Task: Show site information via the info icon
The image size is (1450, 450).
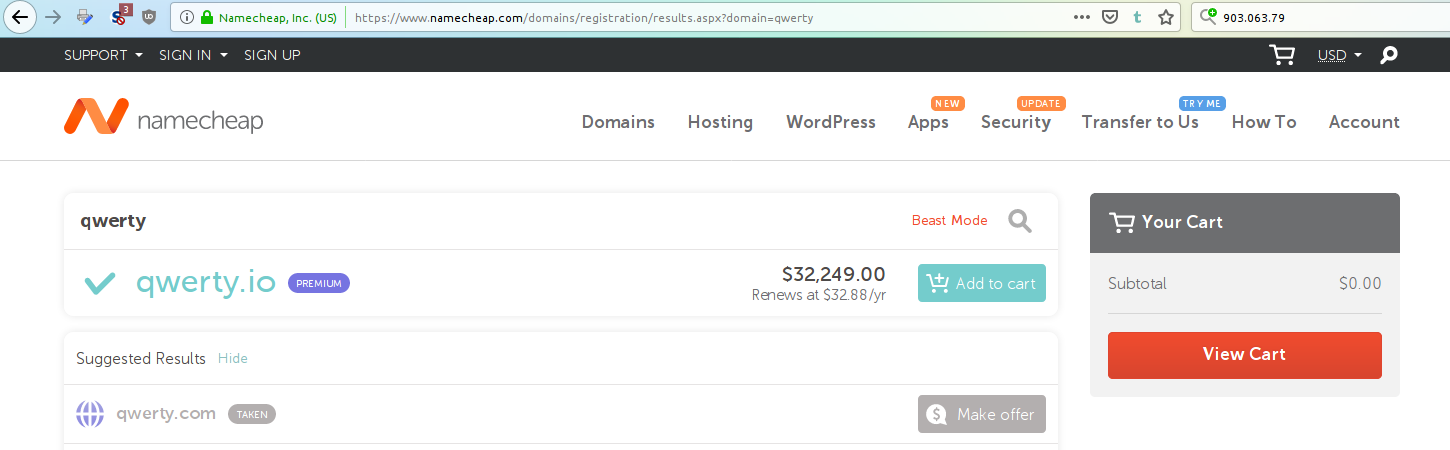Action: tap(187, 17)
